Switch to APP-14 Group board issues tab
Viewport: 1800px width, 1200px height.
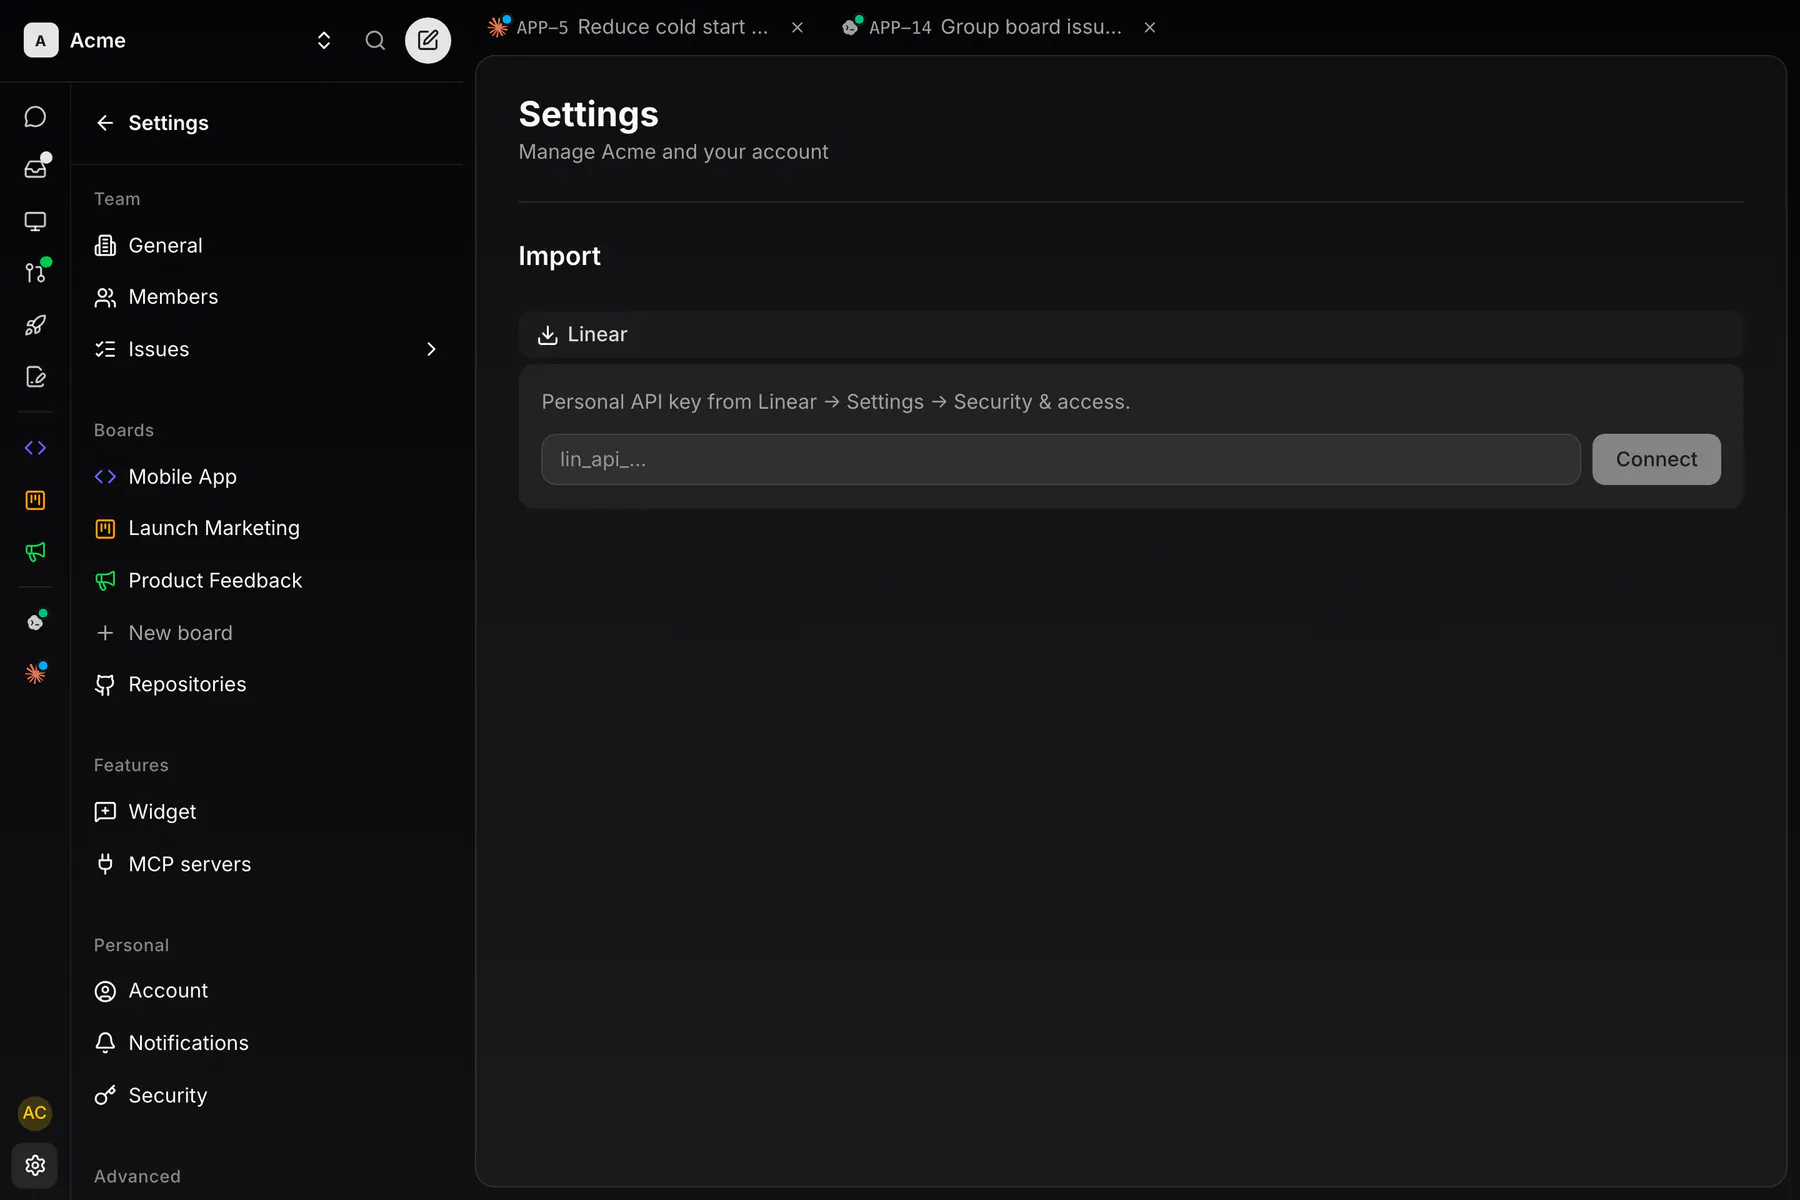[983, 27]
